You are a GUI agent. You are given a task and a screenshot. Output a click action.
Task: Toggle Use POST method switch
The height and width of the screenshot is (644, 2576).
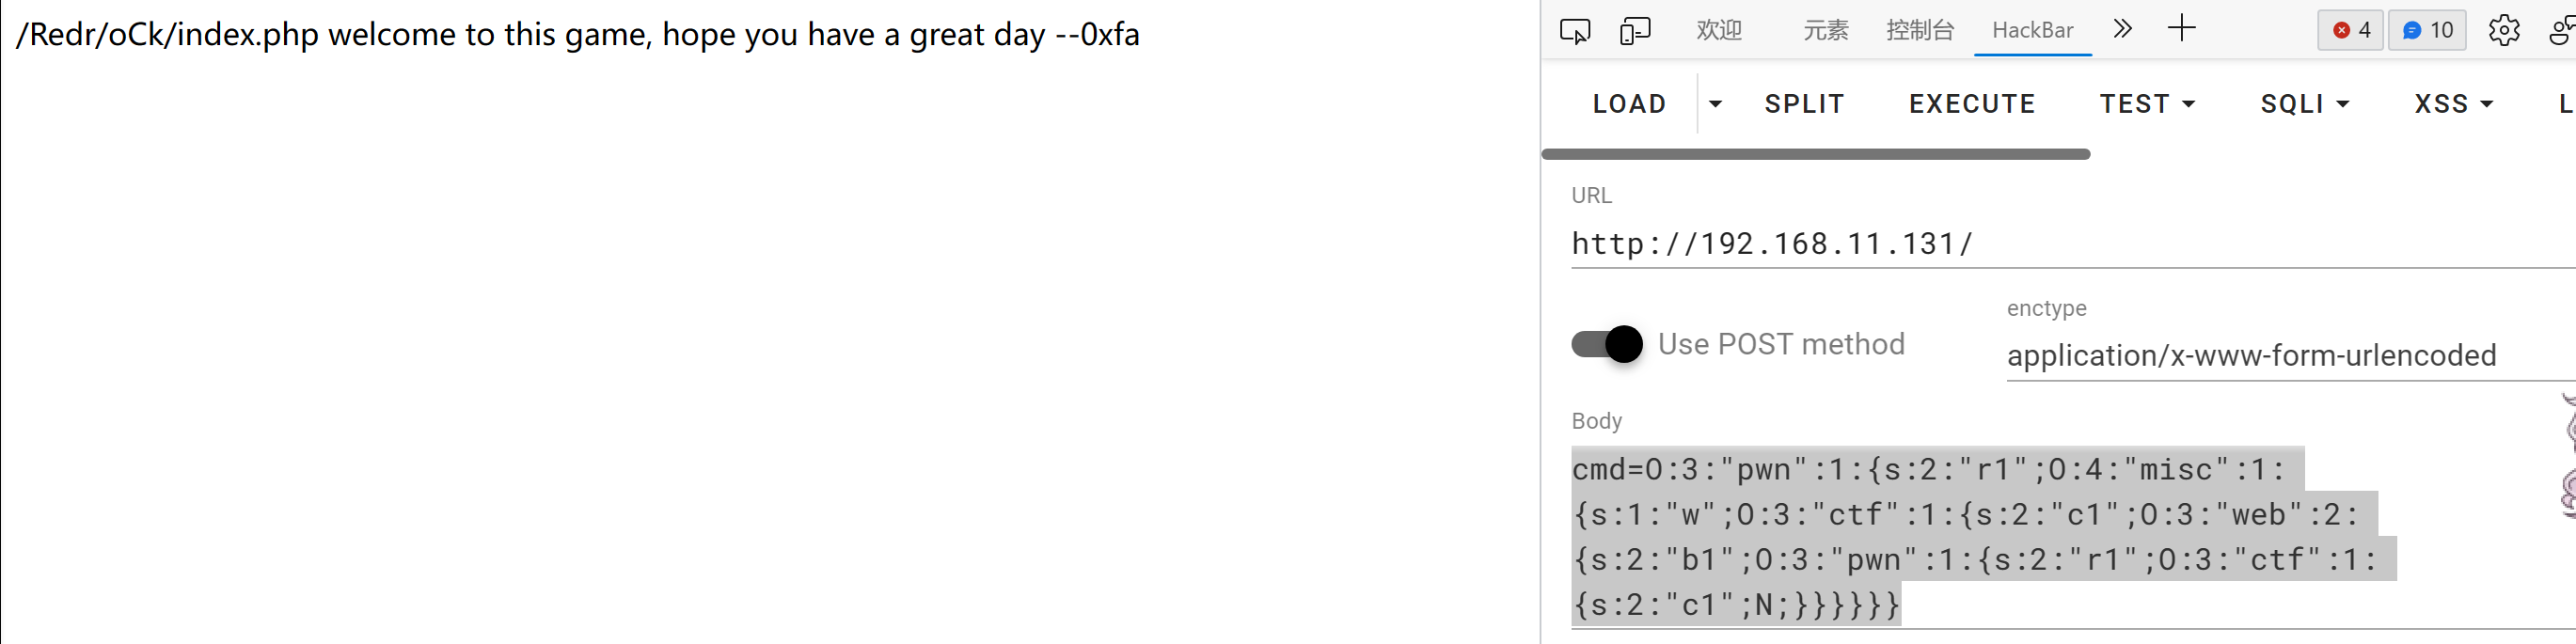click(x=1607, y=344)
